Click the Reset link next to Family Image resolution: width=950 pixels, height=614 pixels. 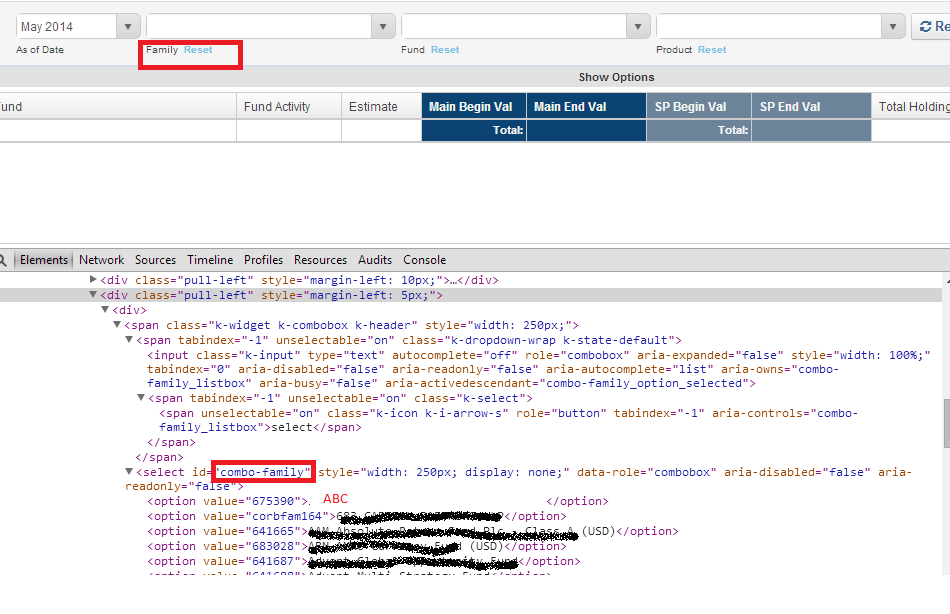pyautogui.click(x=198, y=50)
